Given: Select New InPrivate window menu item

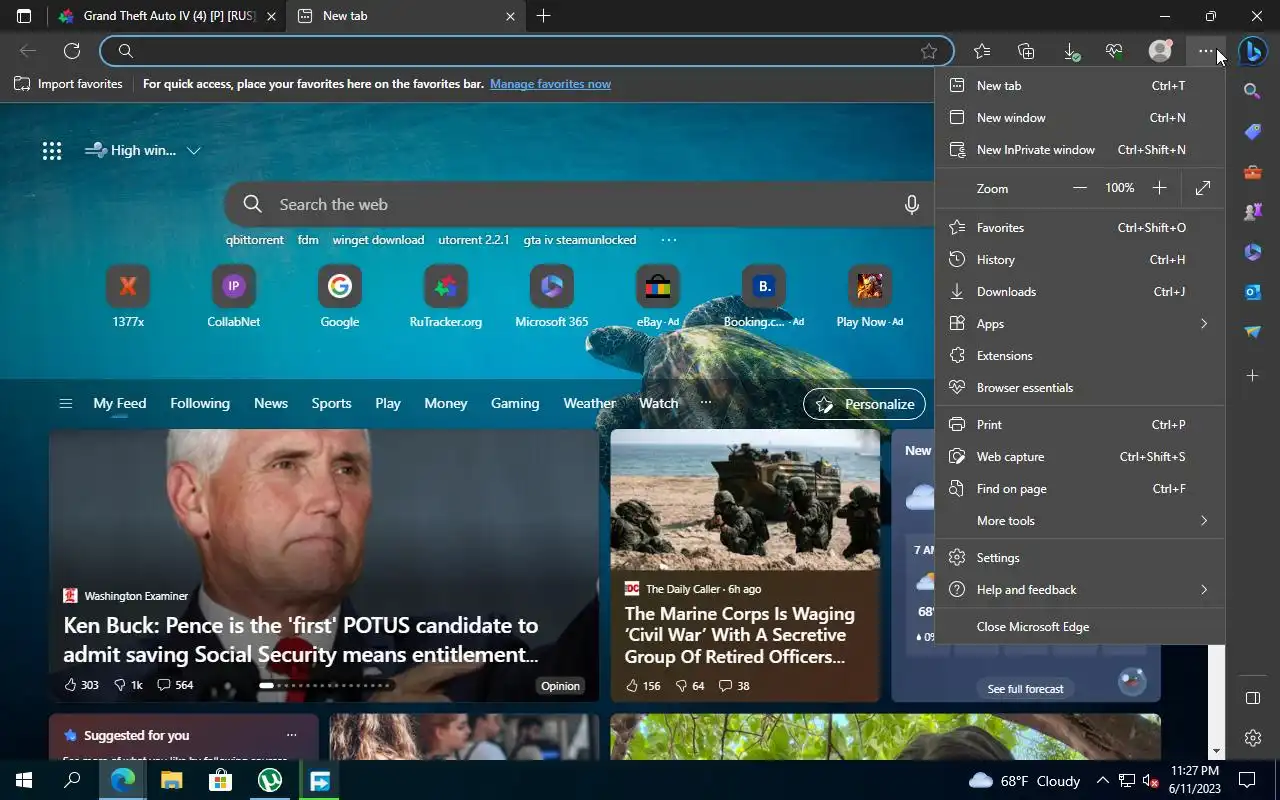Looking at the screenshot, I should (1079, 150).
